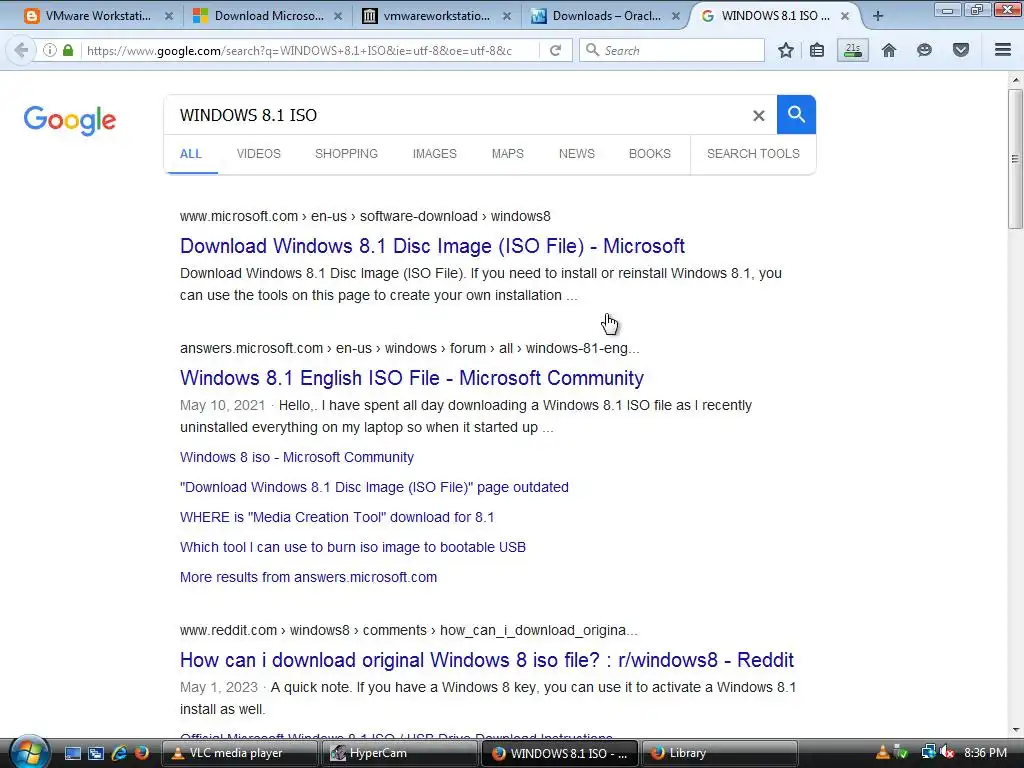Expand SEARCH TOOLS options
1024x768 pixels.
point(753,154)
